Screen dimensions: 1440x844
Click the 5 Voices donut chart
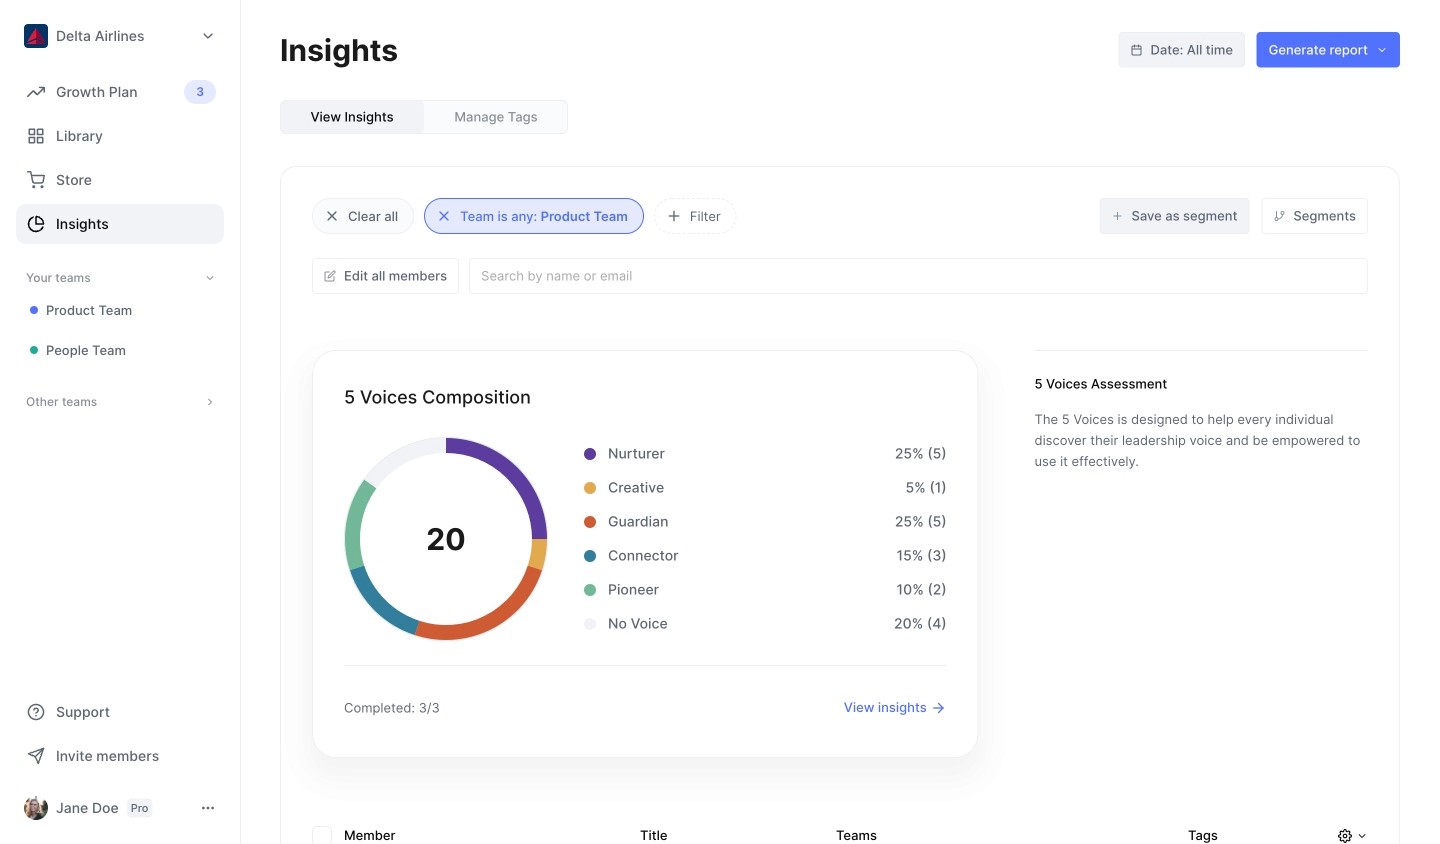(x=446, y=539)
